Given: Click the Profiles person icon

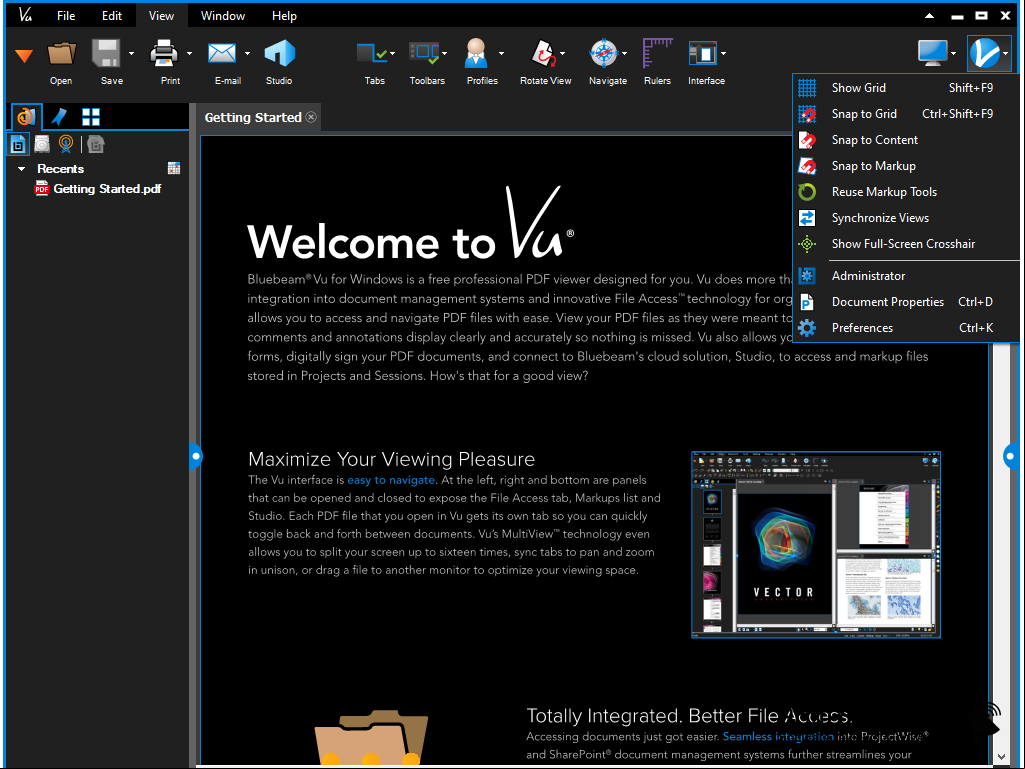Looking at the screenshot, I should (477, 54).
